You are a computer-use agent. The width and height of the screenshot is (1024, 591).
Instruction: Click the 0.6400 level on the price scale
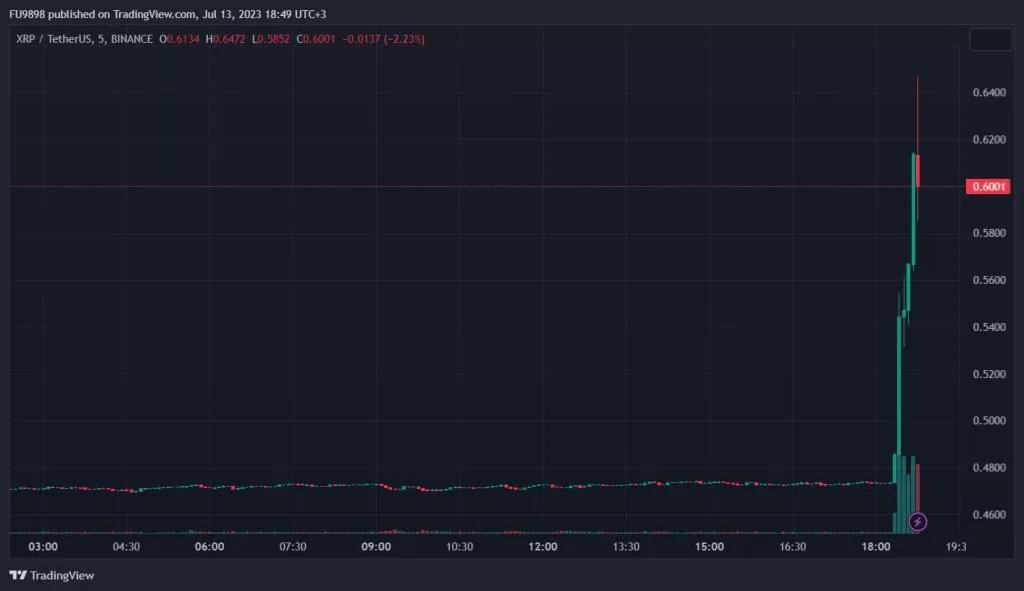point(989,93)
